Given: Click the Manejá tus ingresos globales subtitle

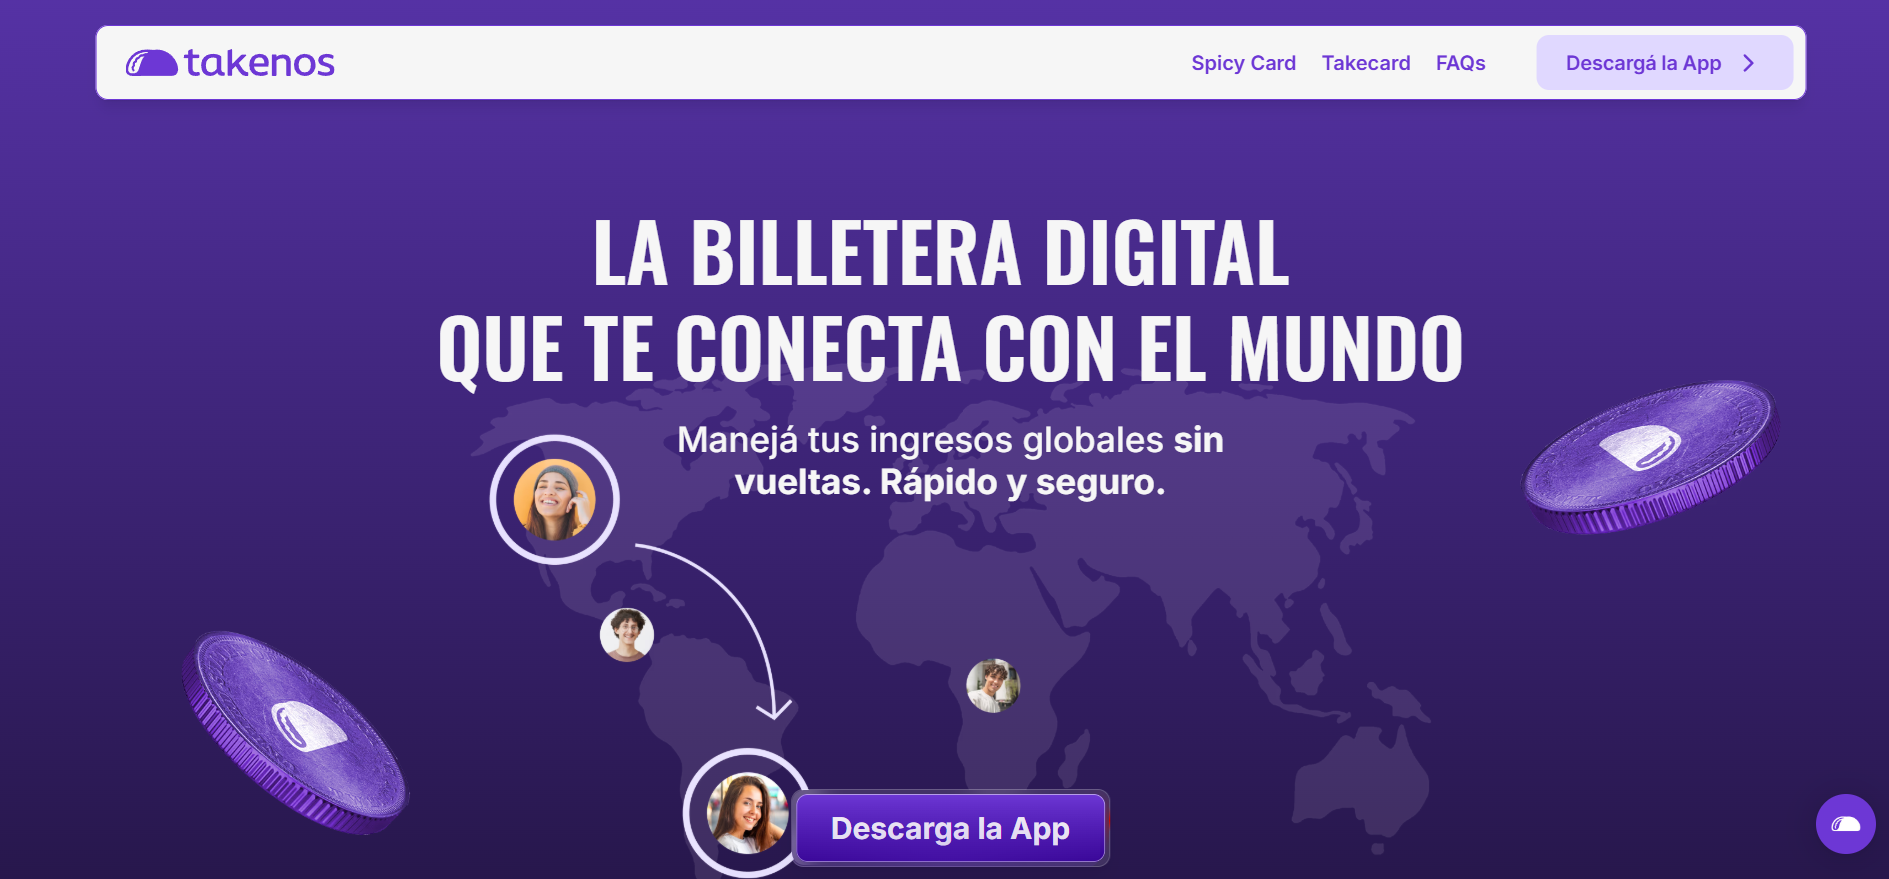Looking at the screenshot, I should click(950, 461).
